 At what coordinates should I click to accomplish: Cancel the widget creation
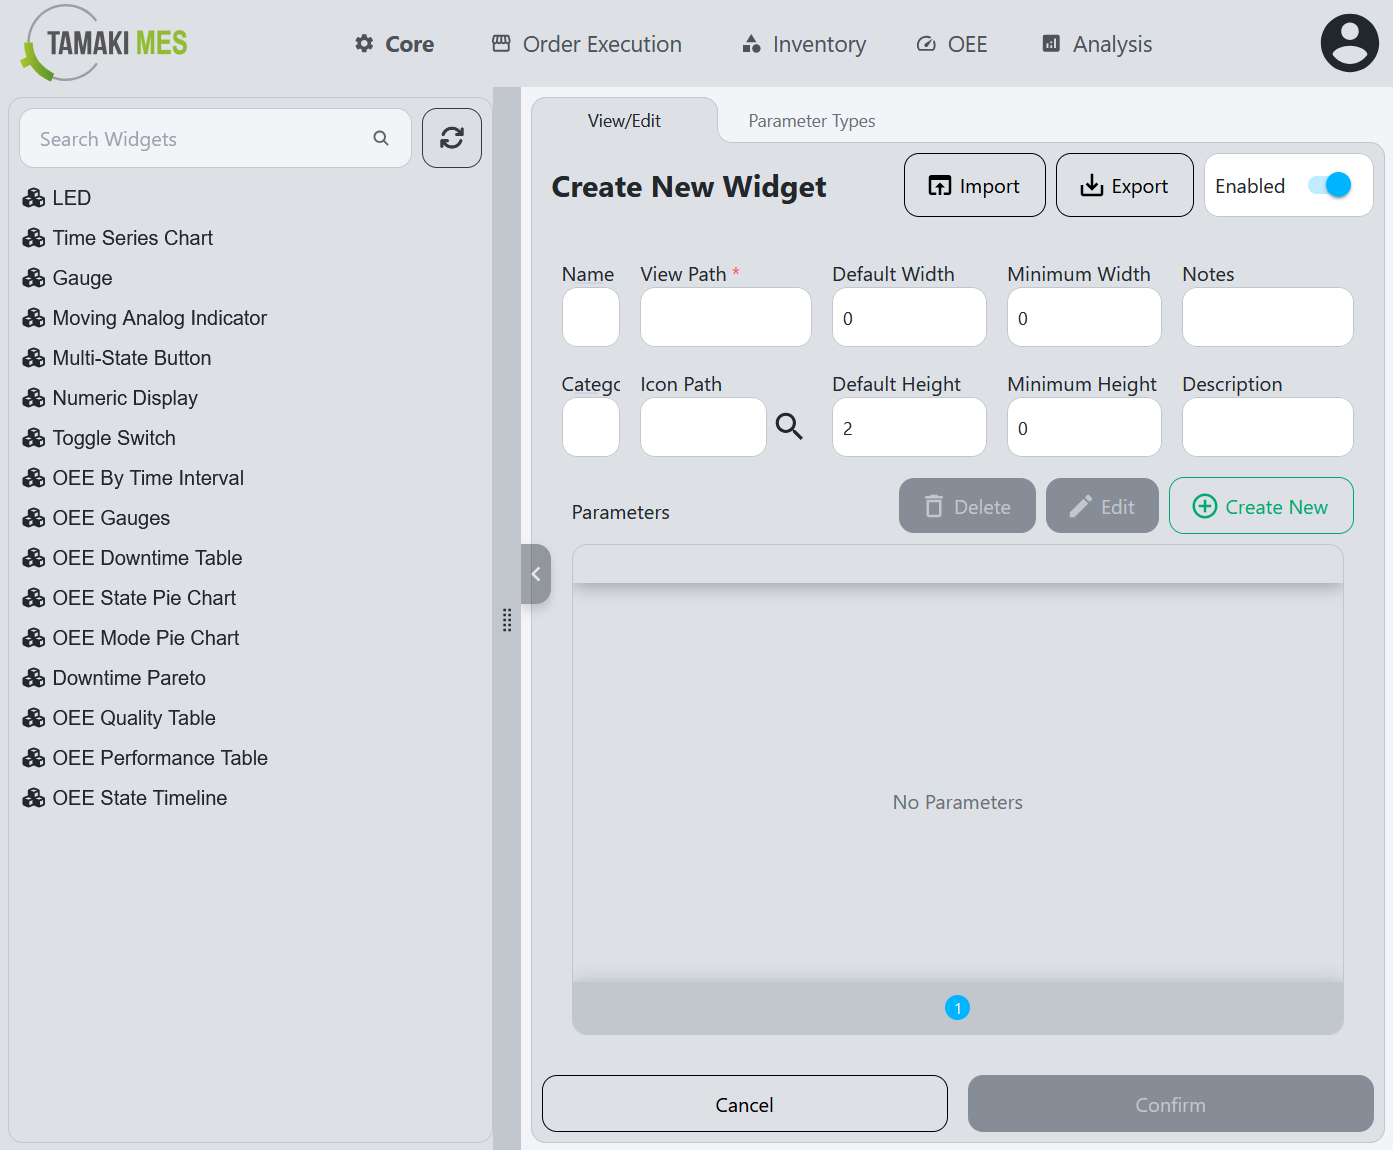click(x=744, y=1104)
